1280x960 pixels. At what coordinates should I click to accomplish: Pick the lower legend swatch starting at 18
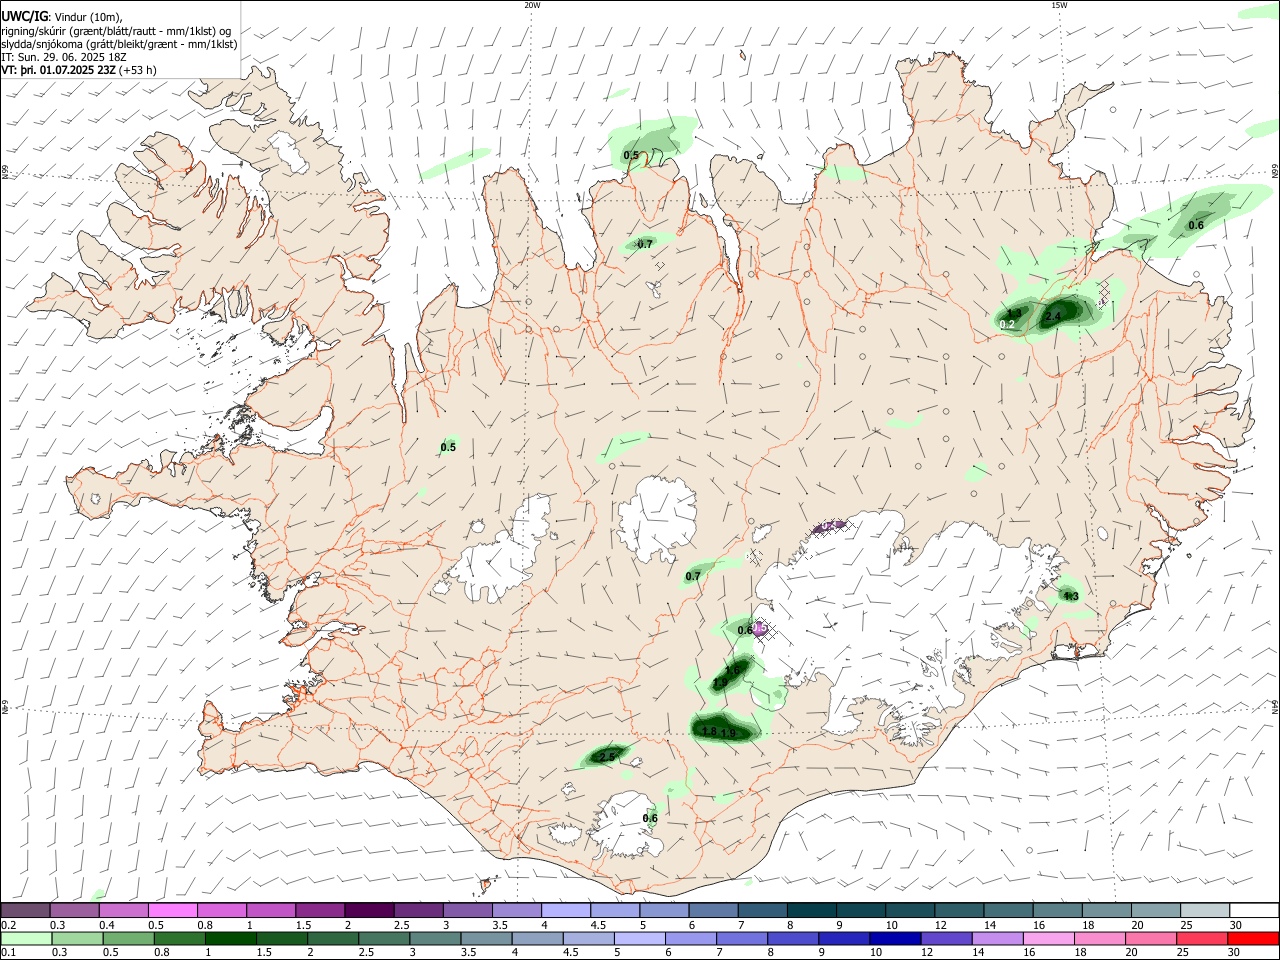pyautogui.click(x=1098, y=939)
